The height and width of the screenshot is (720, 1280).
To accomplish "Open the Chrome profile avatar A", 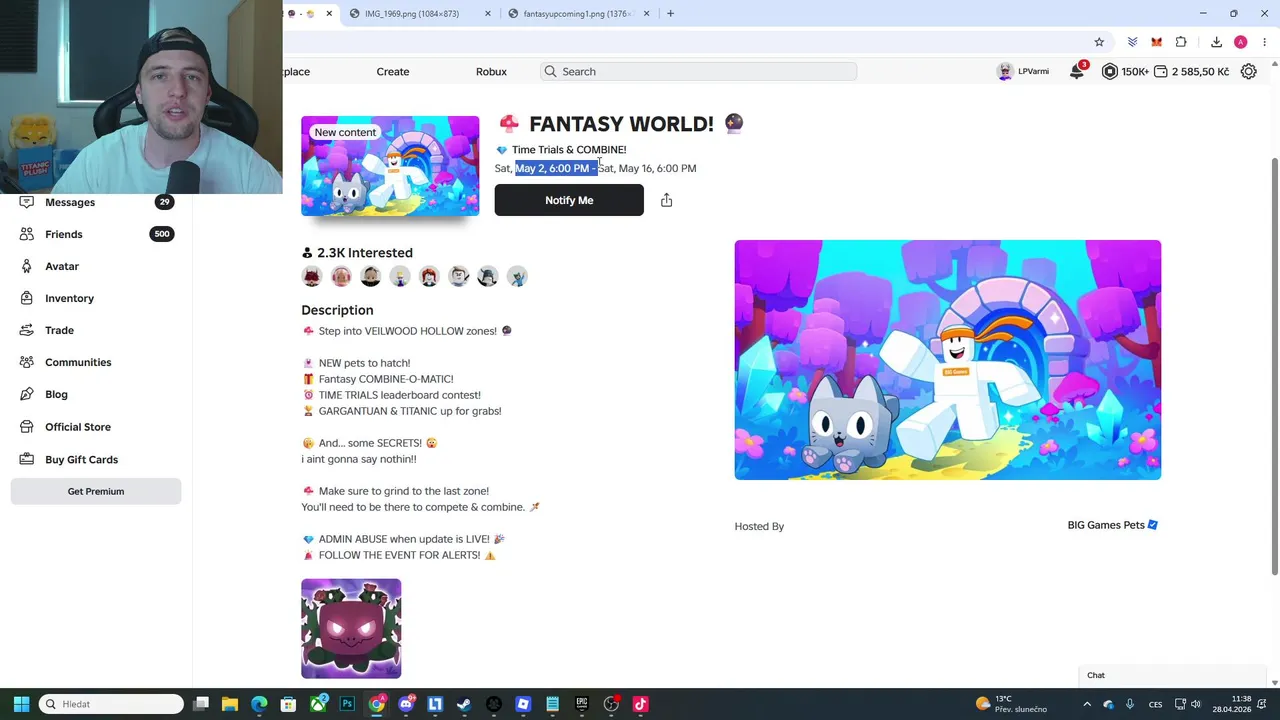I will [1240, 42].
